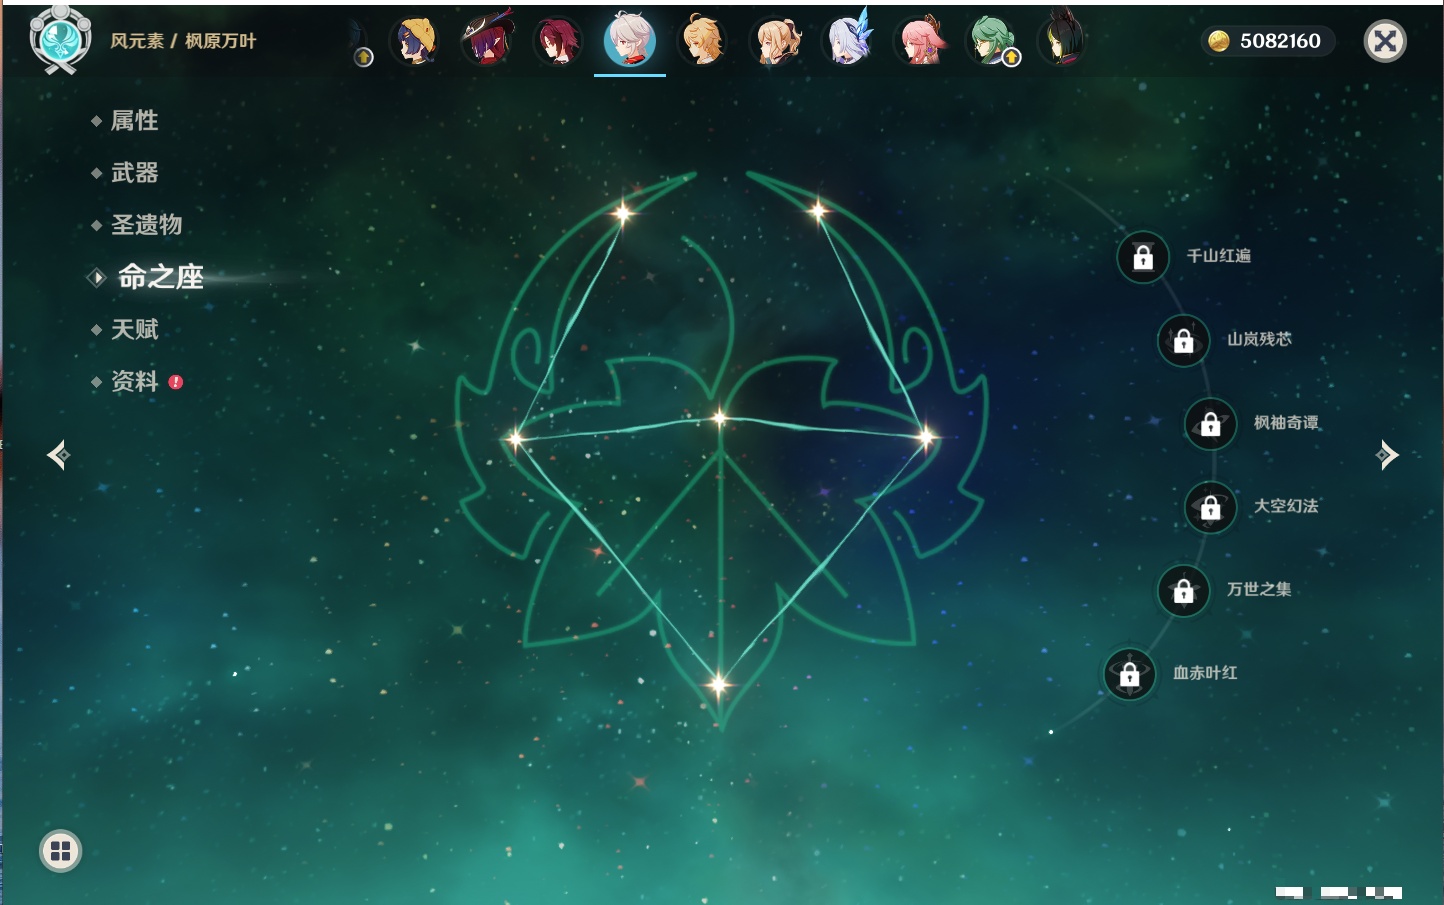Click the 千山红遍 constellation label
Viewport: 1444px width, 905px height.
(1218, 256)
